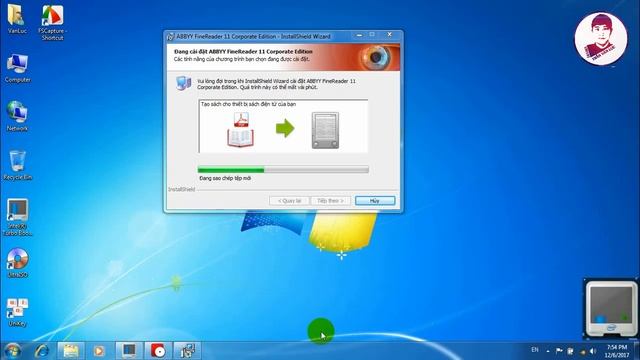640x360 pixels.
Task: Click the 'Đang sao chép tệp mới' status text
Action: click(x=225, y=178)
